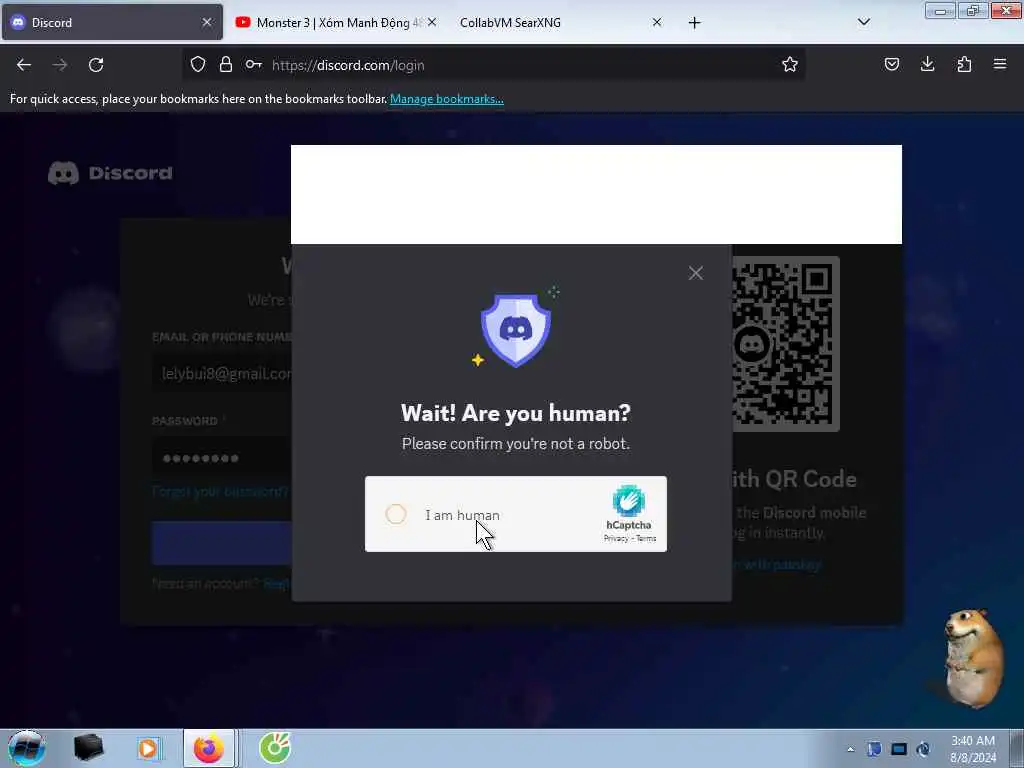Reload the current page
The image size is (1024, 768).
click(x=96, y=65)
